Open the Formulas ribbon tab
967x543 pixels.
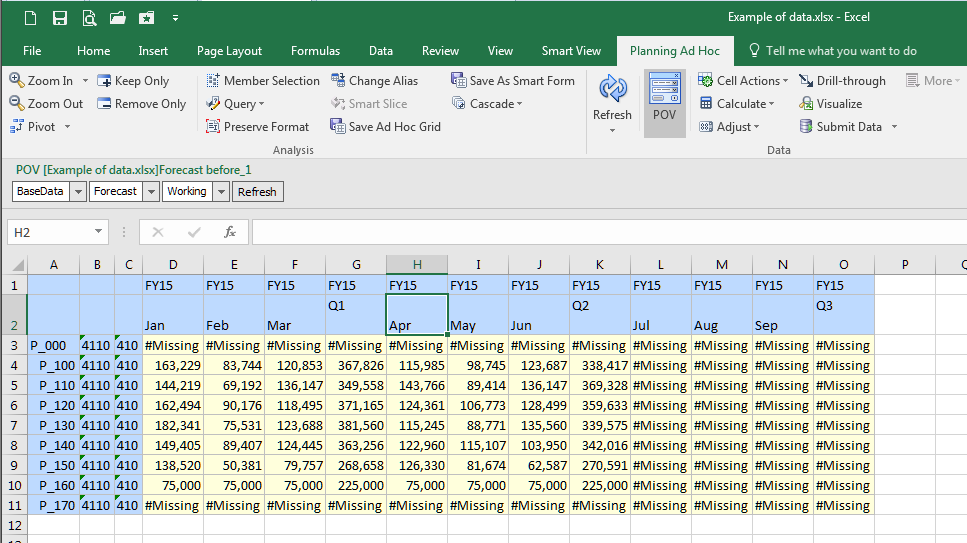tap(315, 51)
